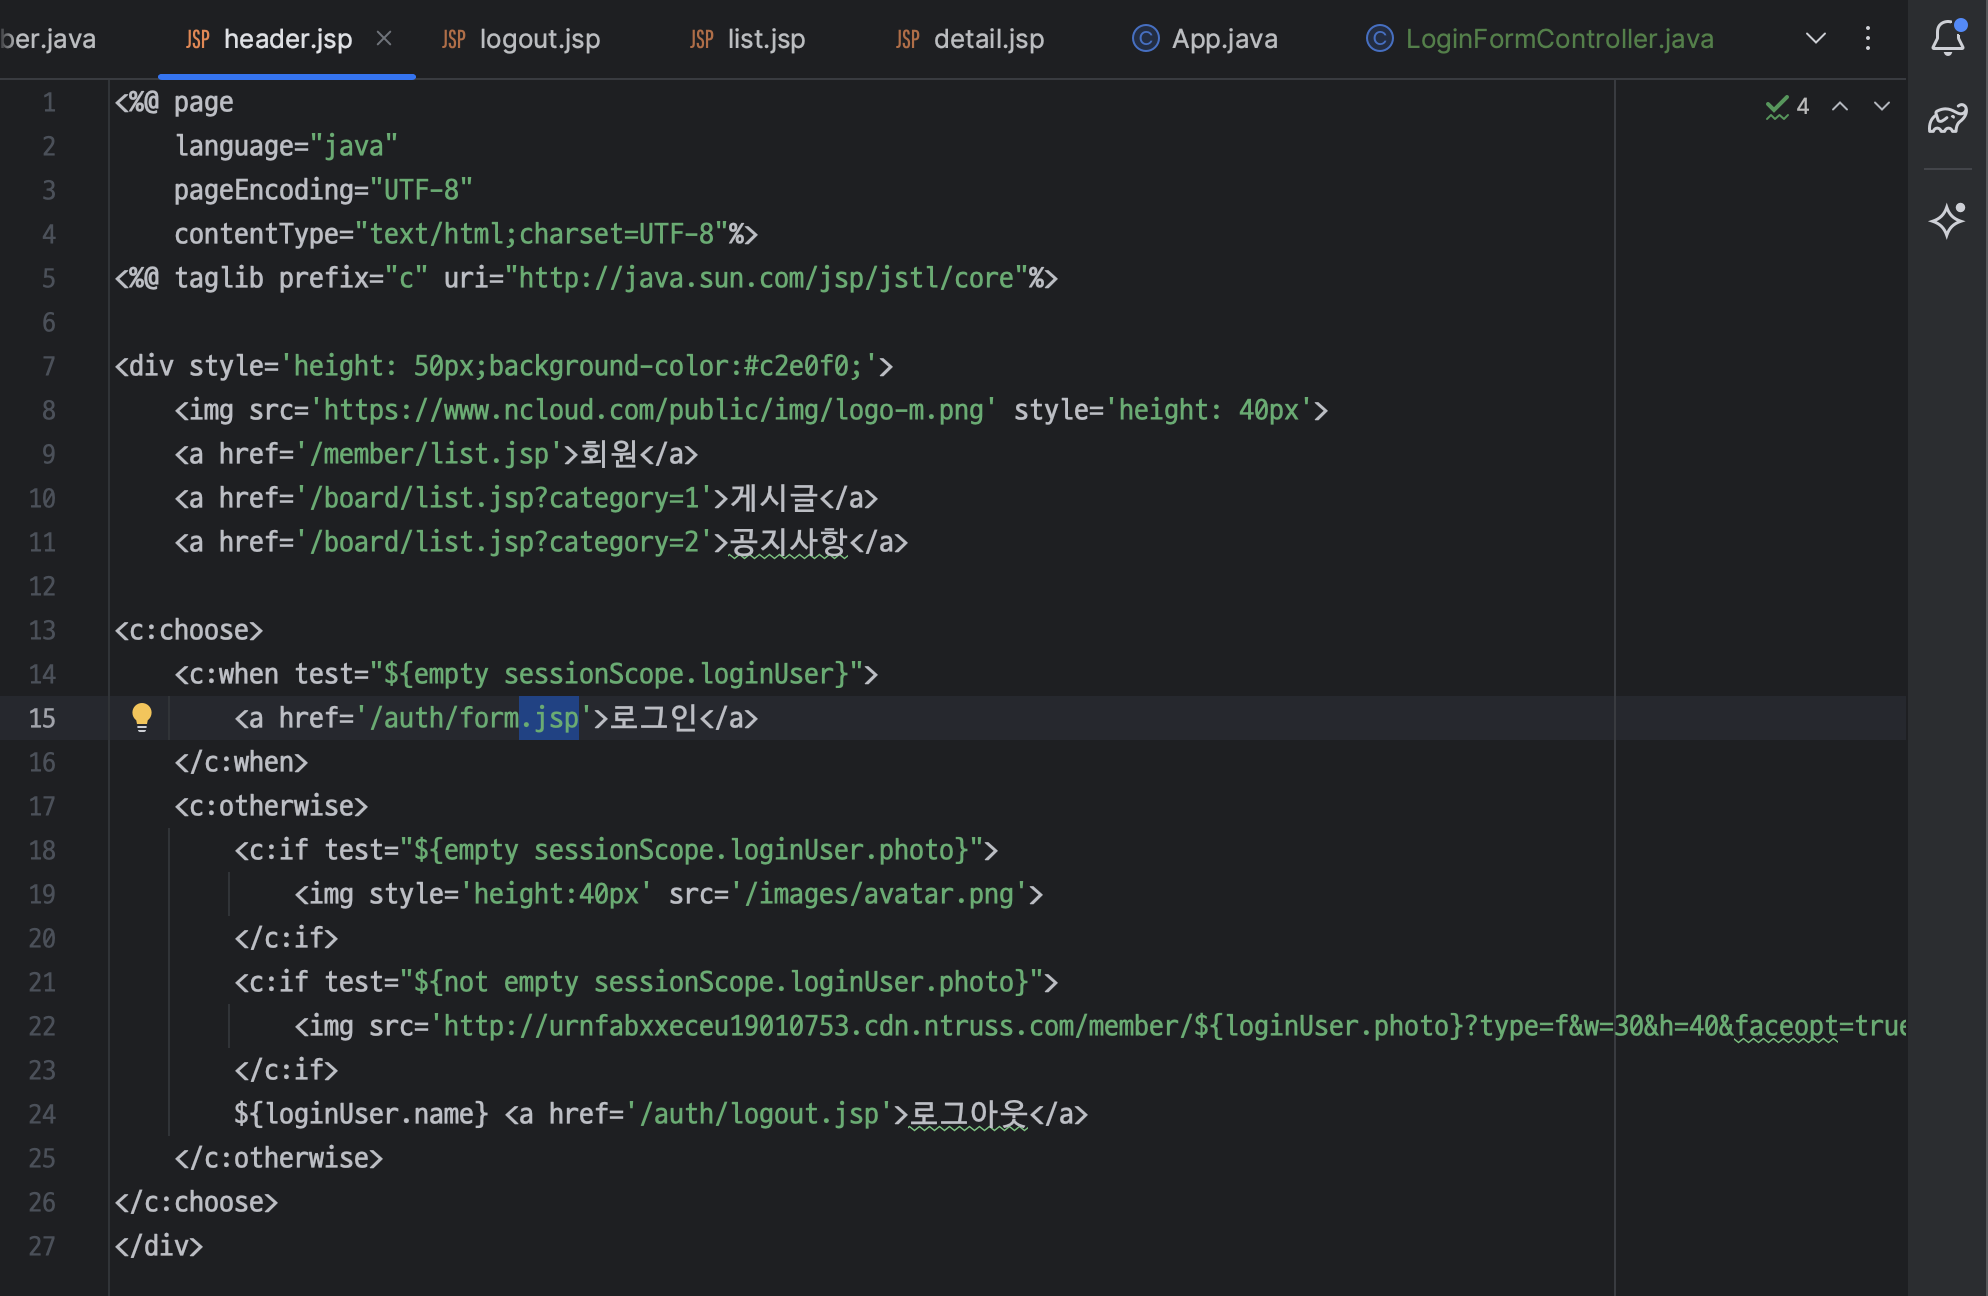This screenshot has width=1988, height=1296.
Task: Go to previous highlighted problem arrow
Action: click(1839, 106)
